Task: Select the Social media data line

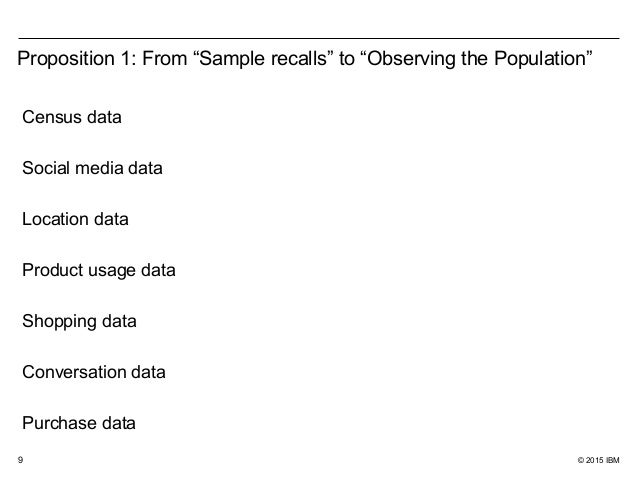Action: [x=92, y=168]
